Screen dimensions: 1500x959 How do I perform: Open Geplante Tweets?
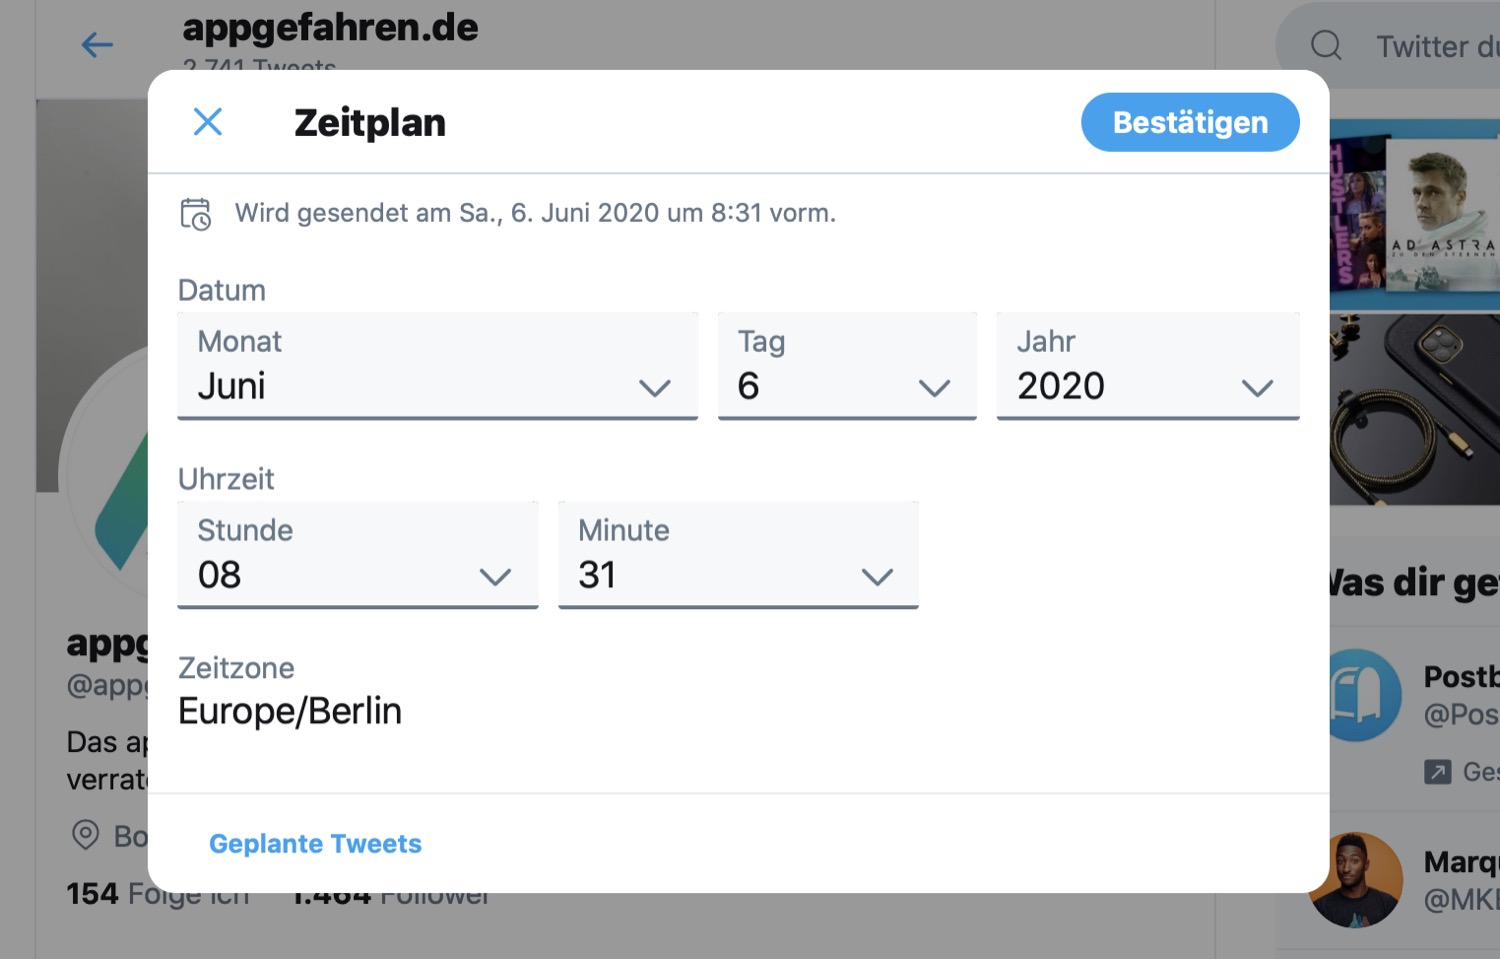(x=315, y=843)
